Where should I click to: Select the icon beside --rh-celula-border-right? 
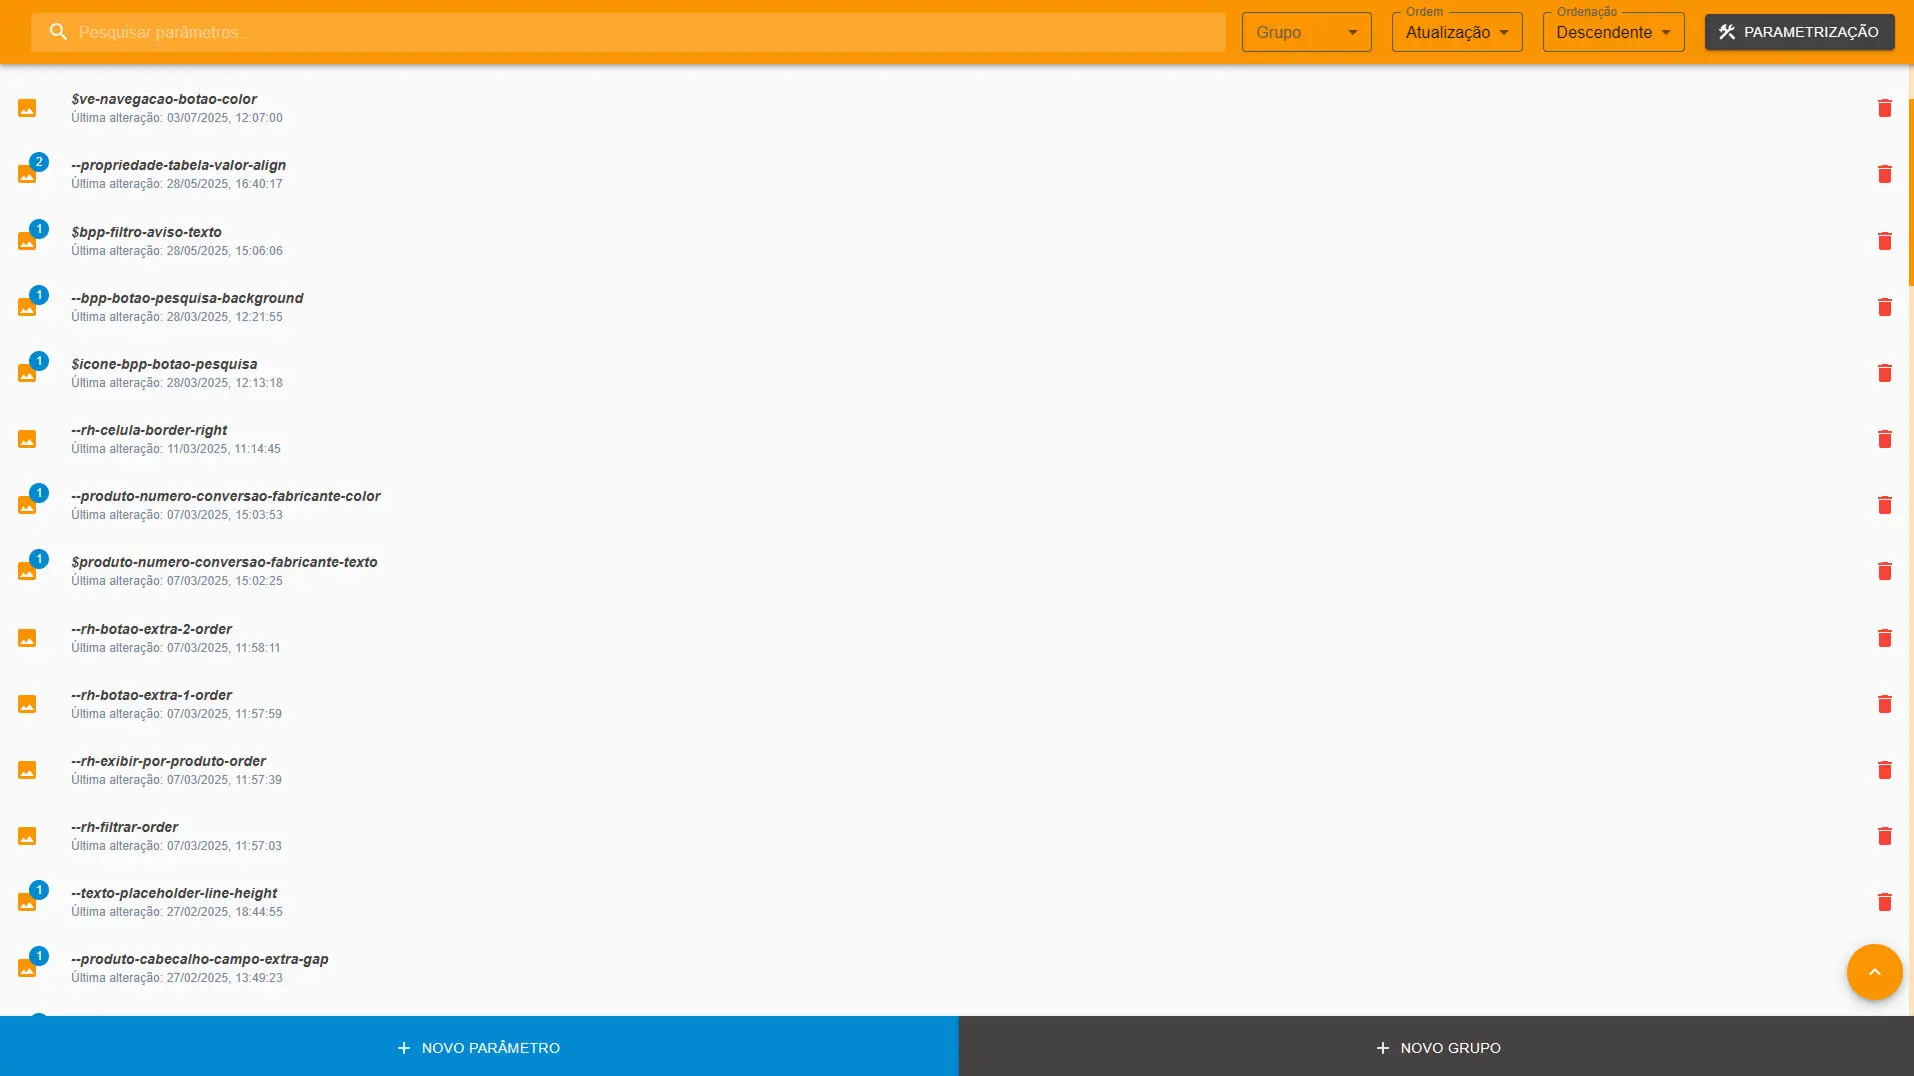click(x=27, y=439)
